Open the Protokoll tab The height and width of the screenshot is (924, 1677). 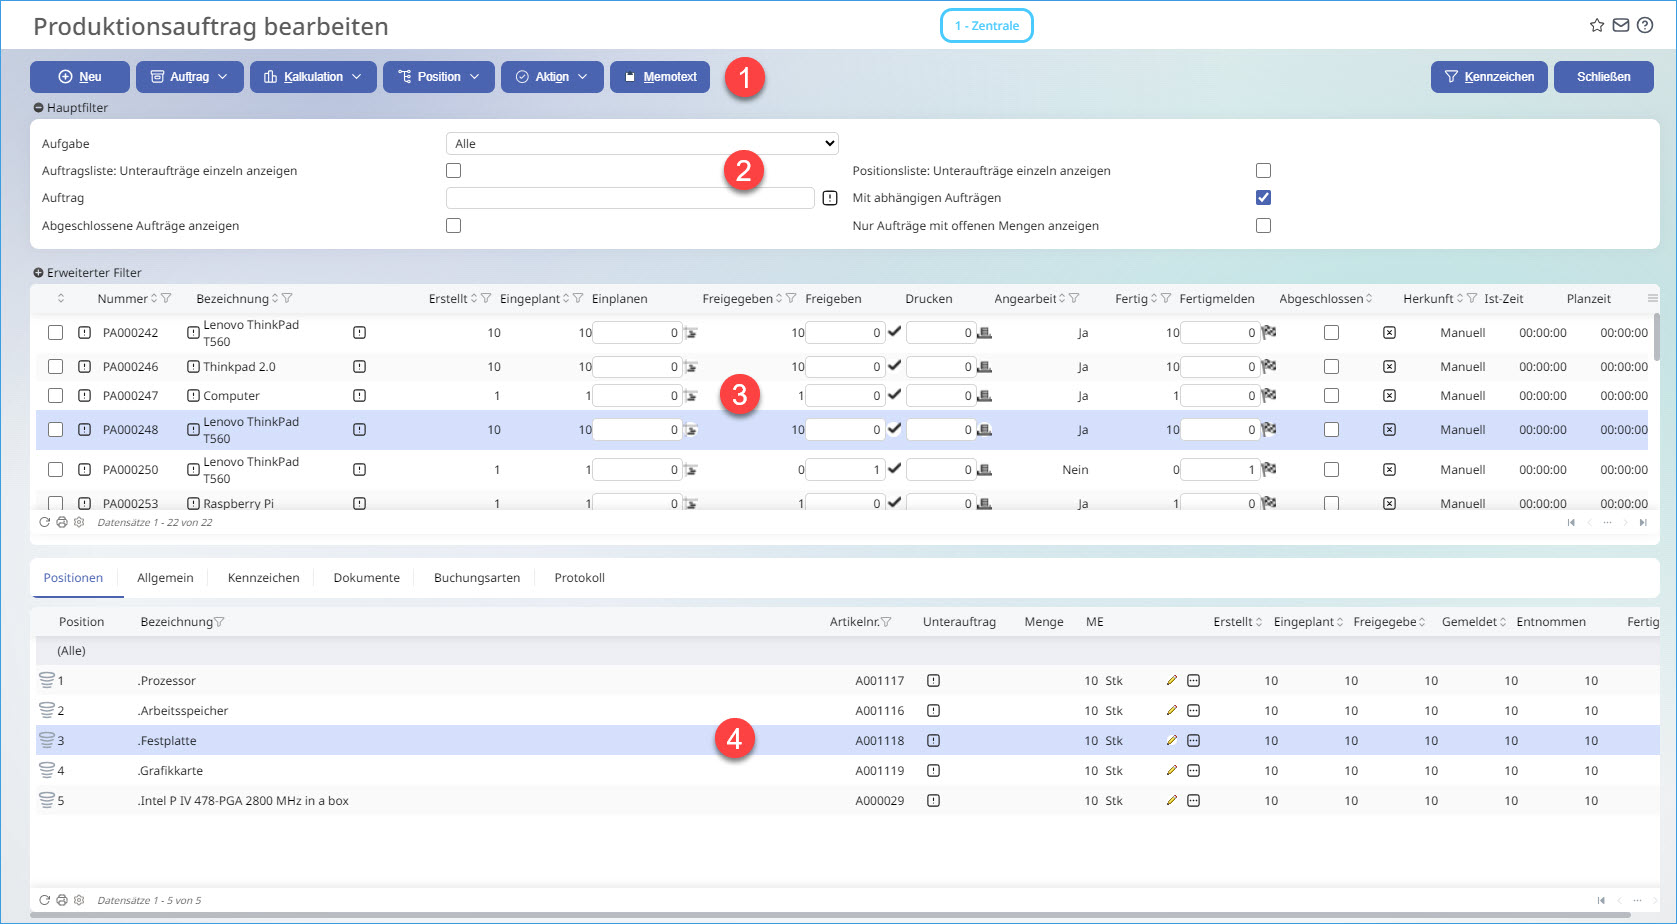(579, 578)
